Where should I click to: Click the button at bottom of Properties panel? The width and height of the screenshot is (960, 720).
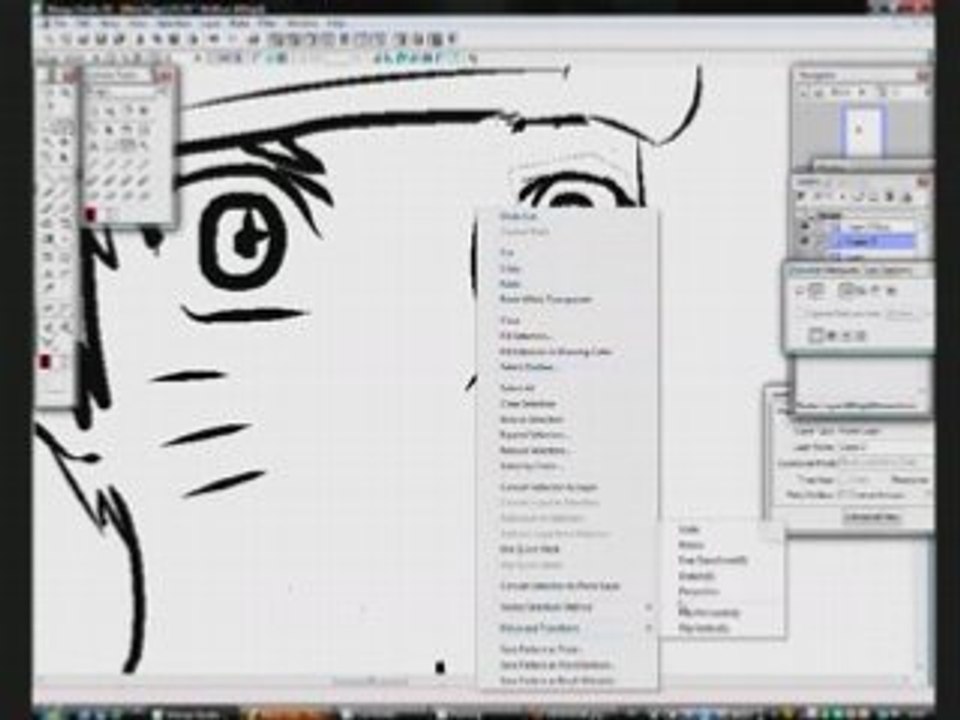[x=872, y=518]
